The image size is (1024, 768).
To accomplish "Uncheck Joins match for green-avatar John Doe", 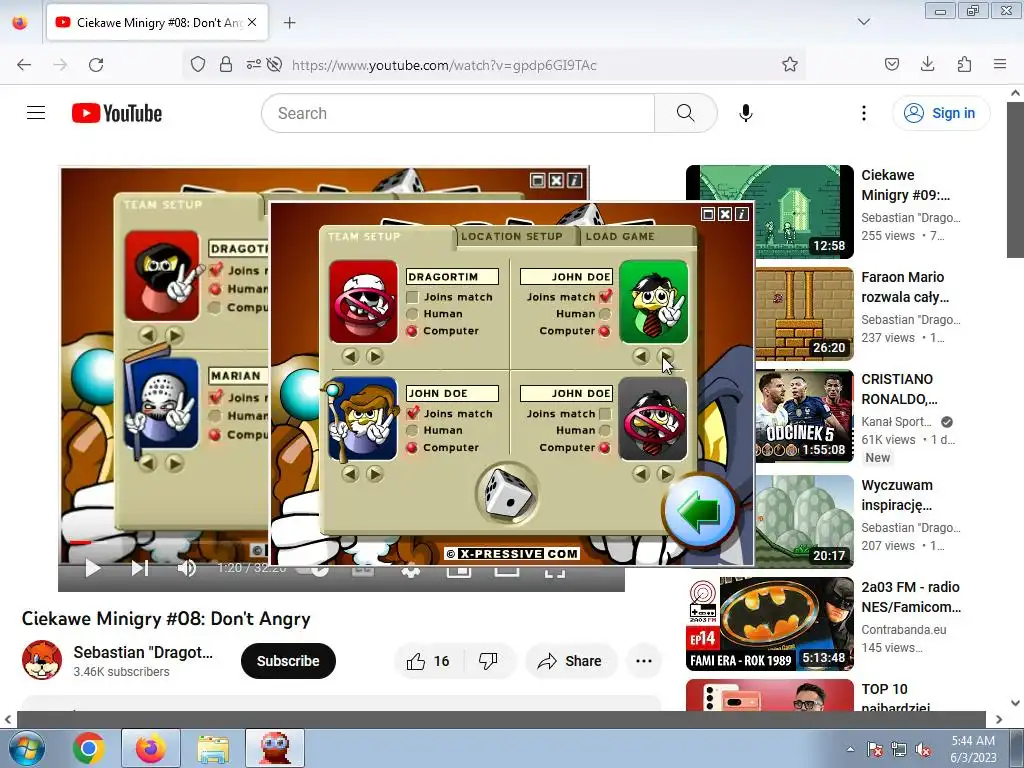I will click(605, 296).
